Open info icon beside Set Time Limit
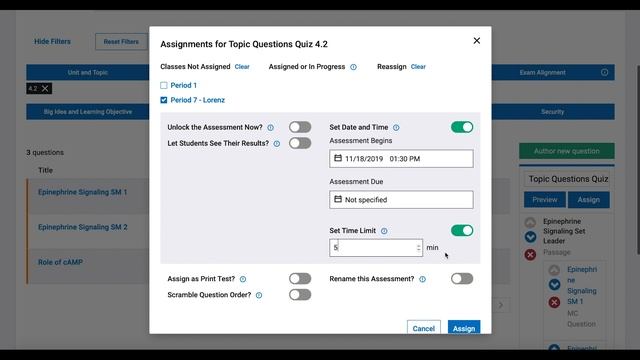The image size is (640, 360). coord(384,231)
